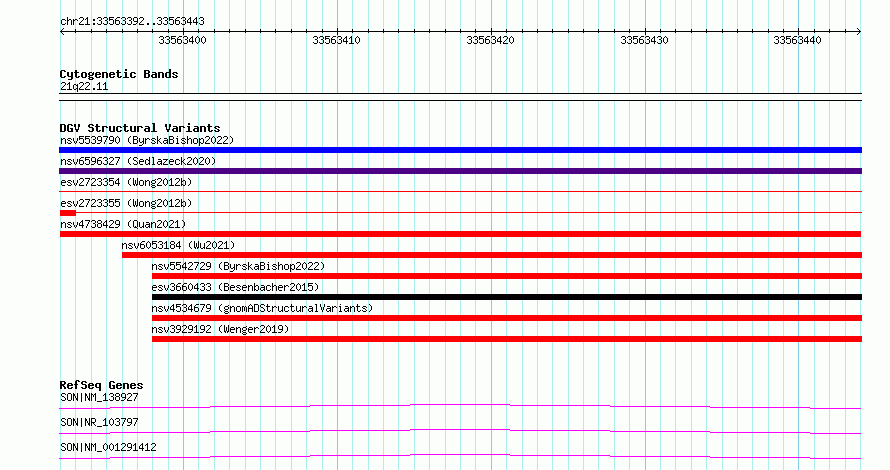This screenshot has width=890, height=470.
Task: Select the purple nsv6596327 variant bar
Action: [460, 171]
